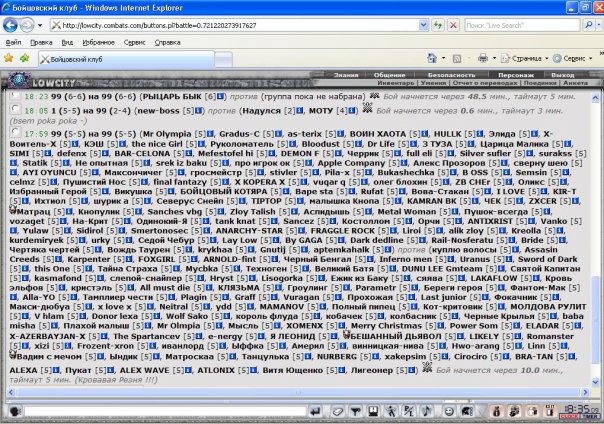Open the Файл menu
Image resolution: width=604 pixels, height=424 pixels.
point(13,42)
